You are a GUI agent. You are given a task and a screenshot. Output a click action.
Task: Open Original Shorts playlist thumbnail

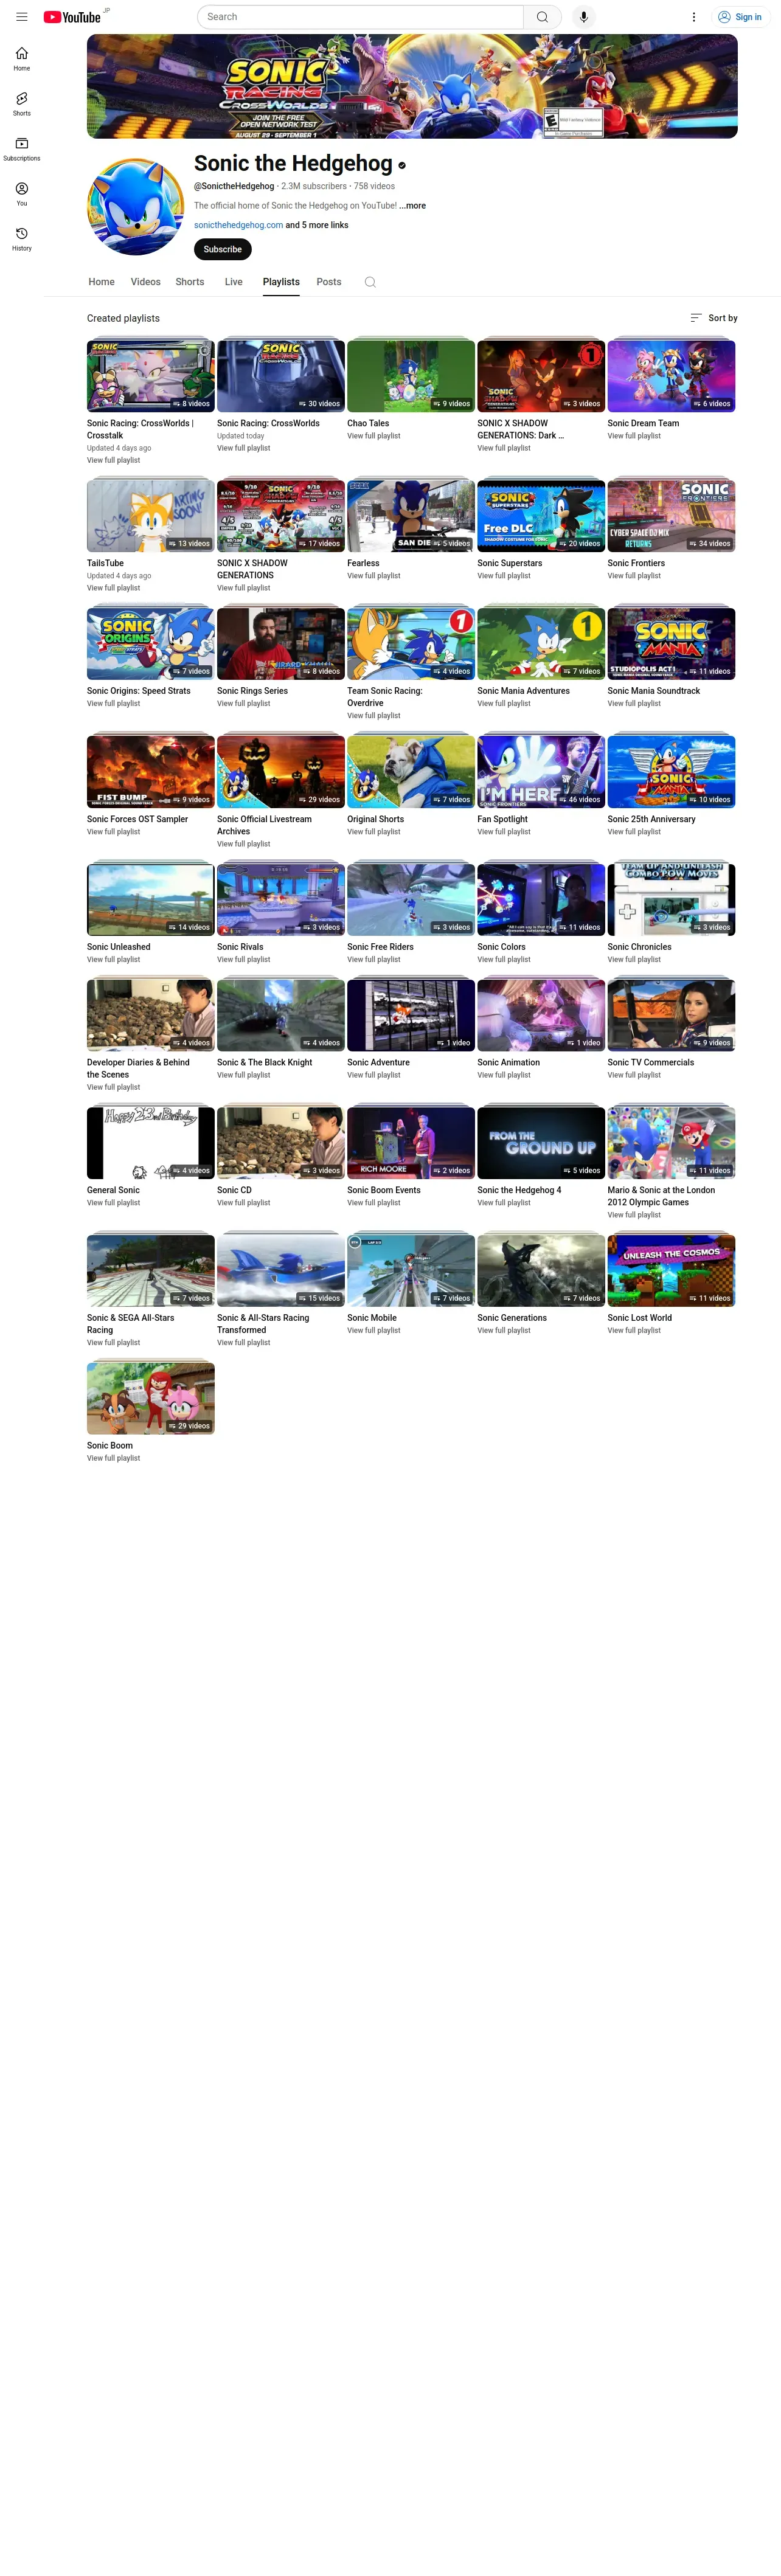pyautogui.click(x=411, y=772)
